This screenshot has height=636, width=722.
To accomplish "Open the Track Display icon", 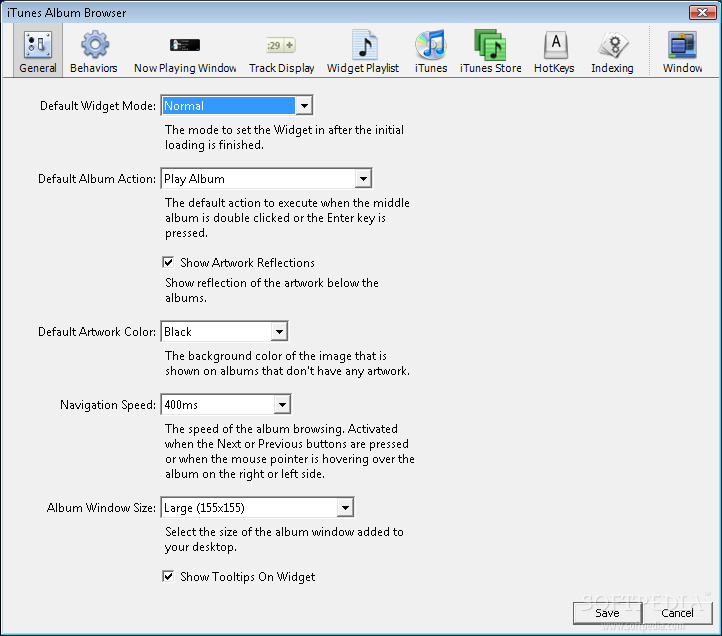I will point(281,45).
